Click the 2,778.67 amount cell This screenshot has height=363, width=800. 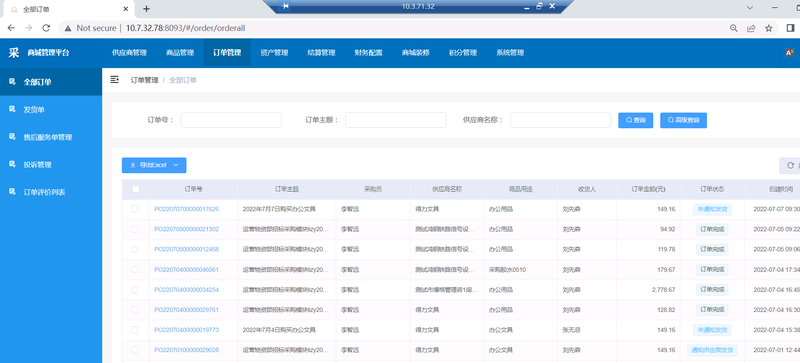click(x=663, y=289)
